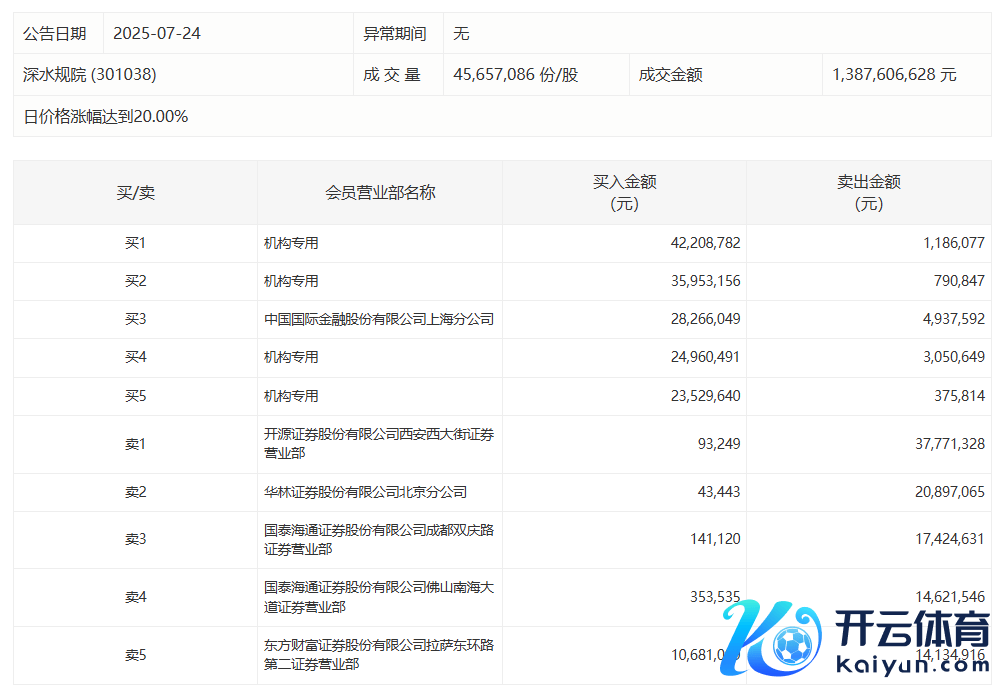Select 机构专用 in the 买1 row
Image resolution: width=1005 pixels, height=698 pixels.
(x=291, y=243)
